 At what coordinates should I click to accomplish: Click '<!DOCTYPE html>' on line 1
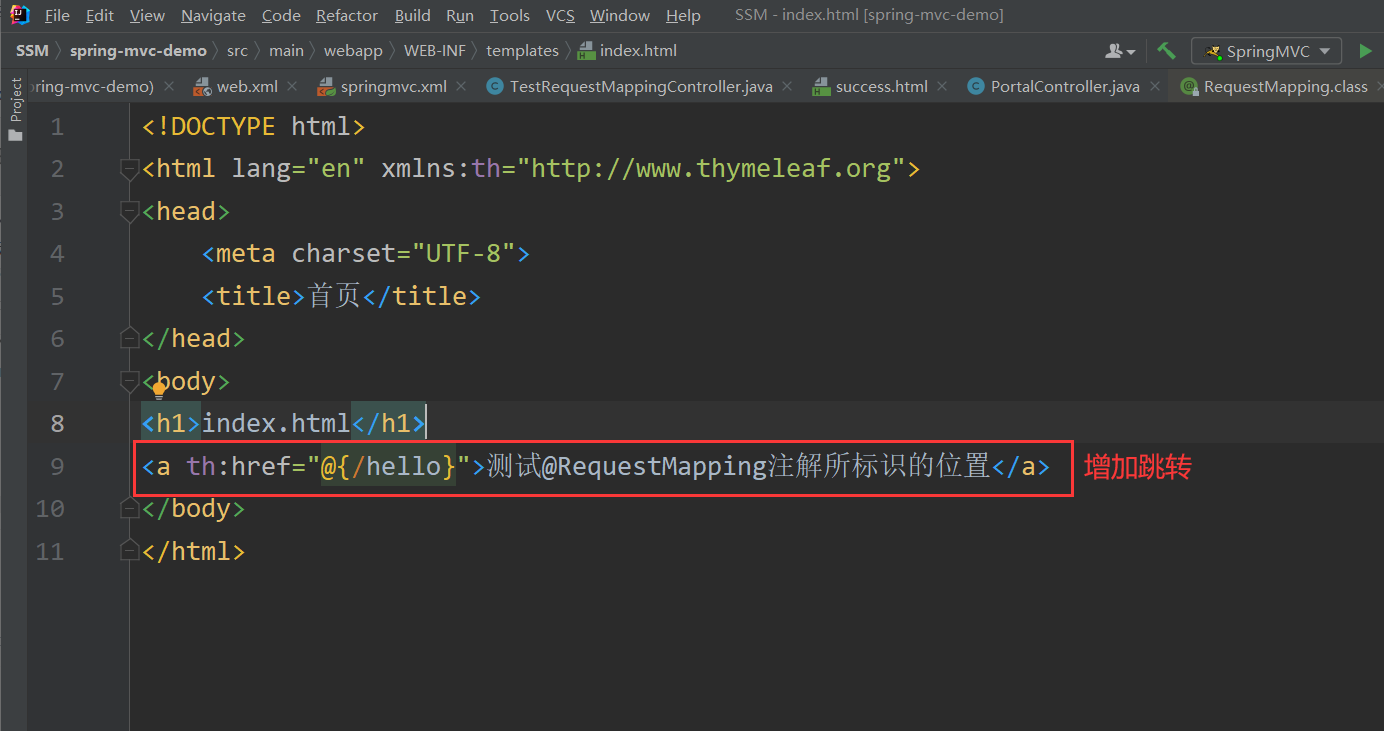pyautogui.click(x=254, y=127)
